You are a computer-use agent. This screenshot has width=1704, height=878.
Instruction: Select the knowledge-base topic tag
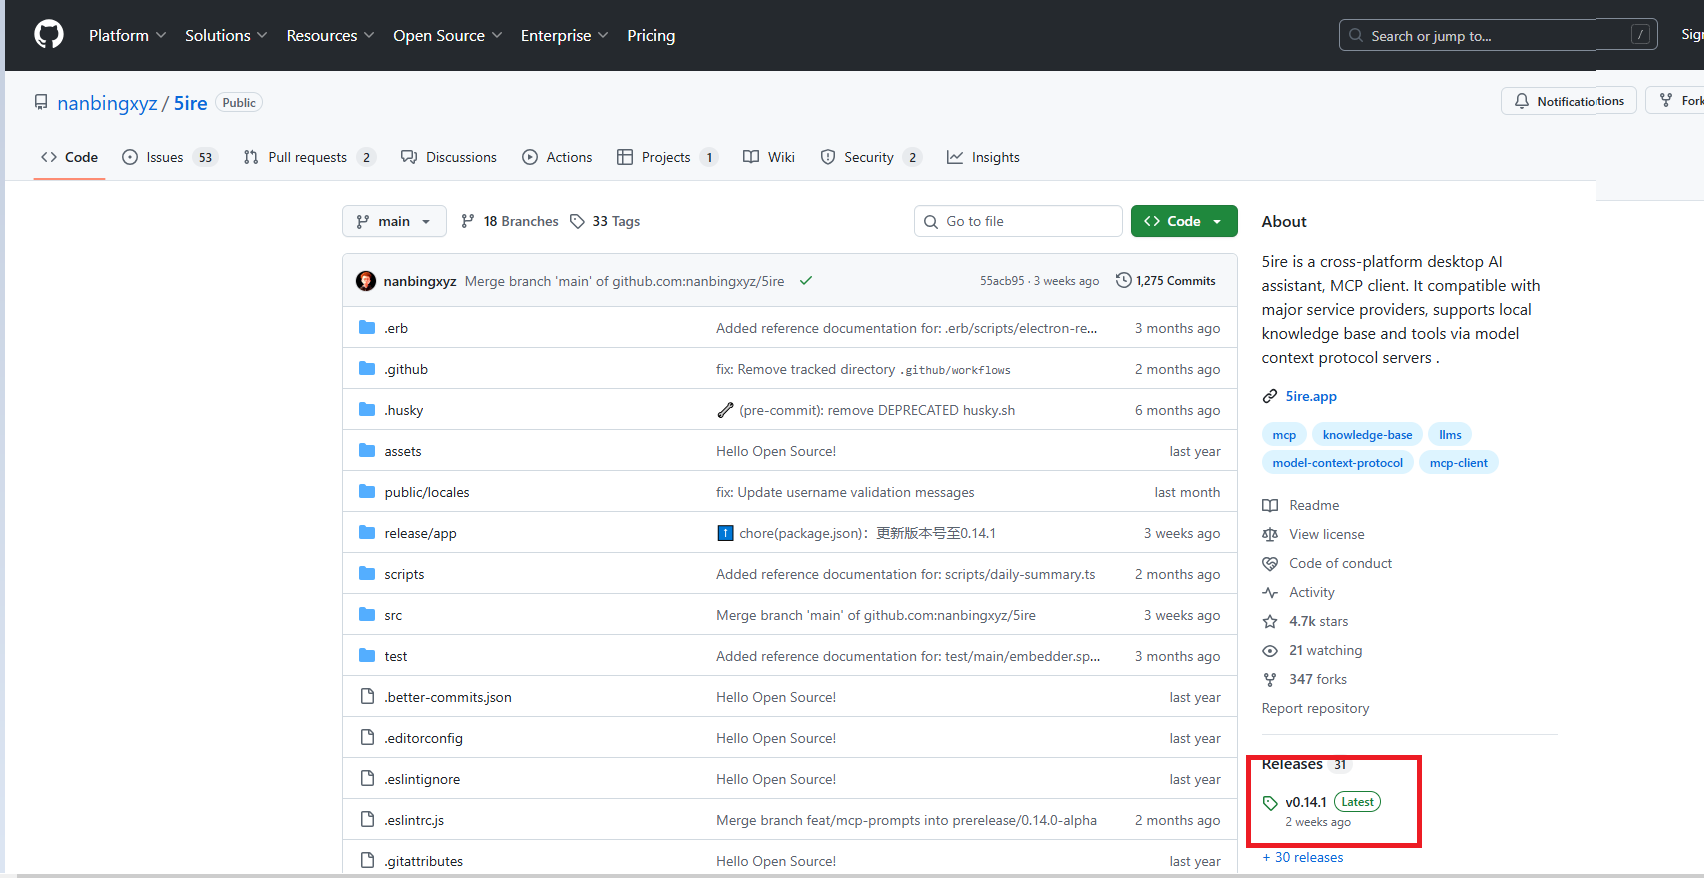1367,435
